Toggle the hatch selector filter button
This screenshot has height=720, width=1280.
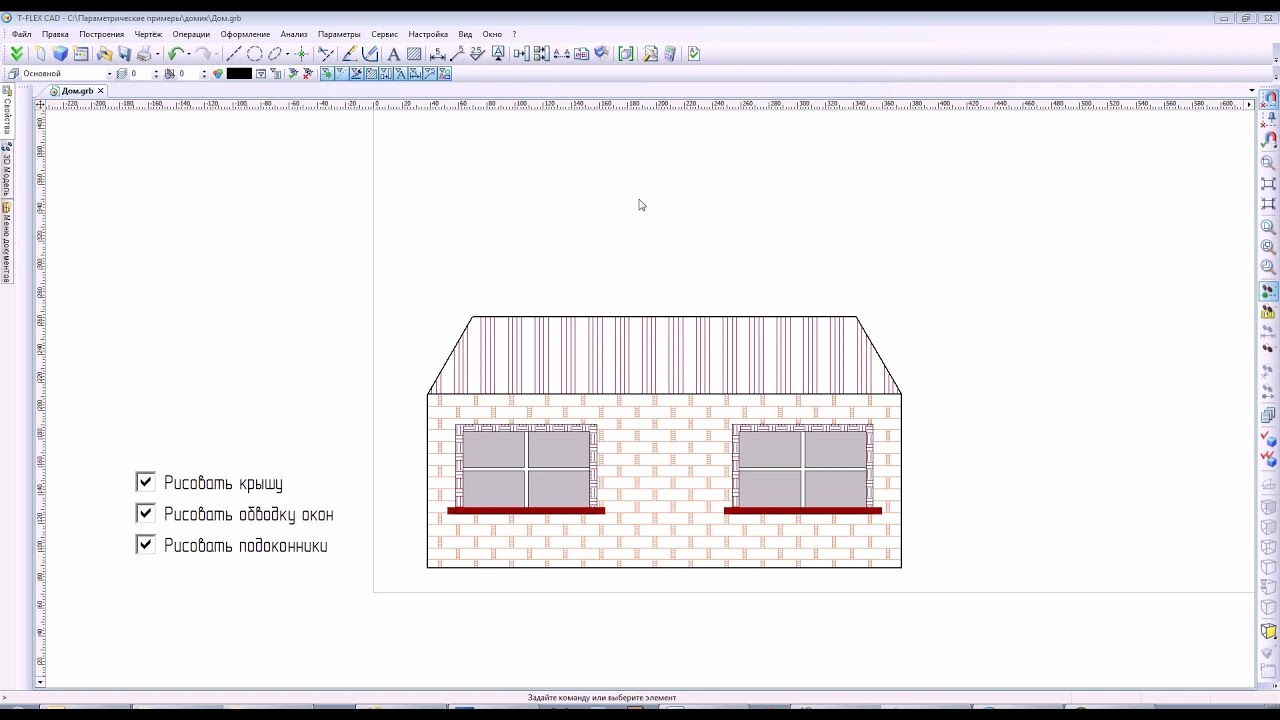[371, 73]
